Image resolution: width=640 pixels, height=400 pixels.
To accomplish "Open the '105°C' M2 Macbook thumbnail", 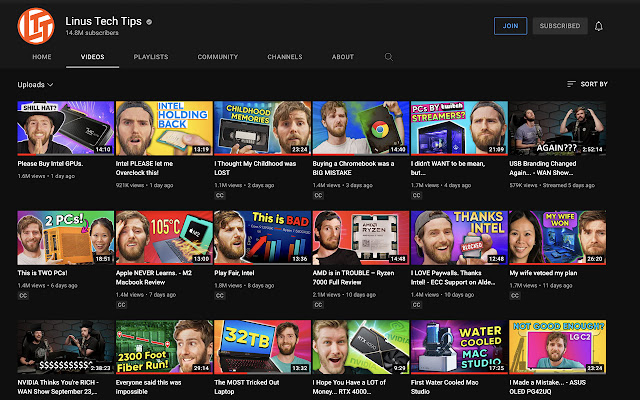I will (164, 238).
